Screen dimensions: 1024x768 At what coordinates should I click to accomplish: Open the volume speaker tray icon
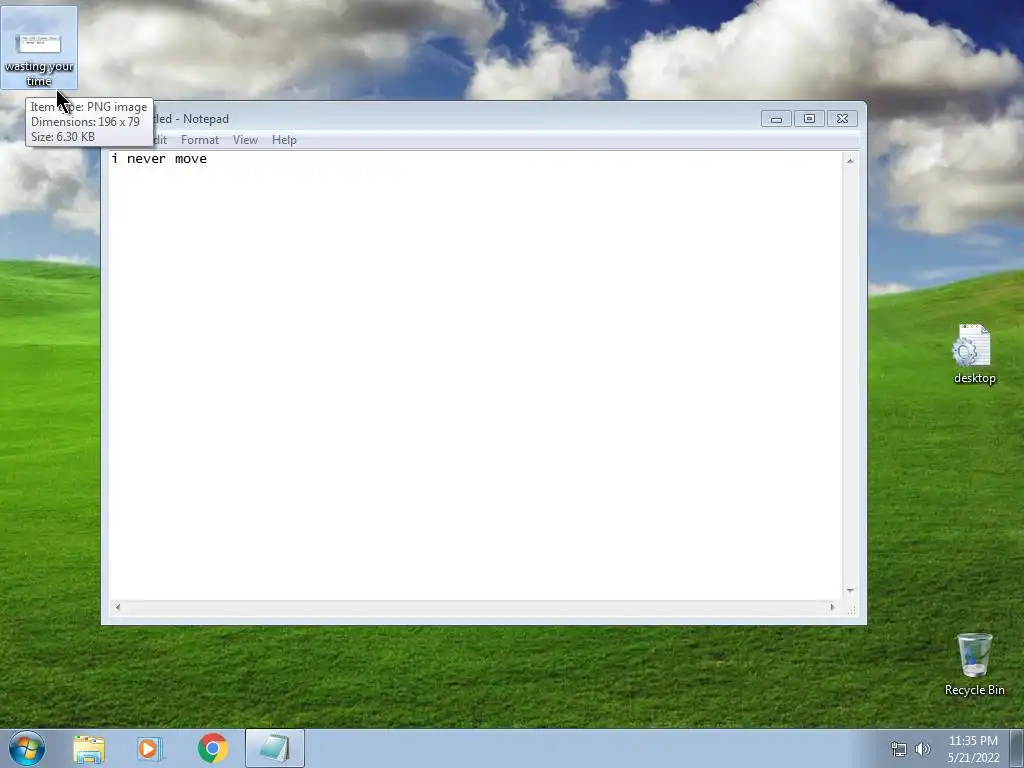point(923,749)
